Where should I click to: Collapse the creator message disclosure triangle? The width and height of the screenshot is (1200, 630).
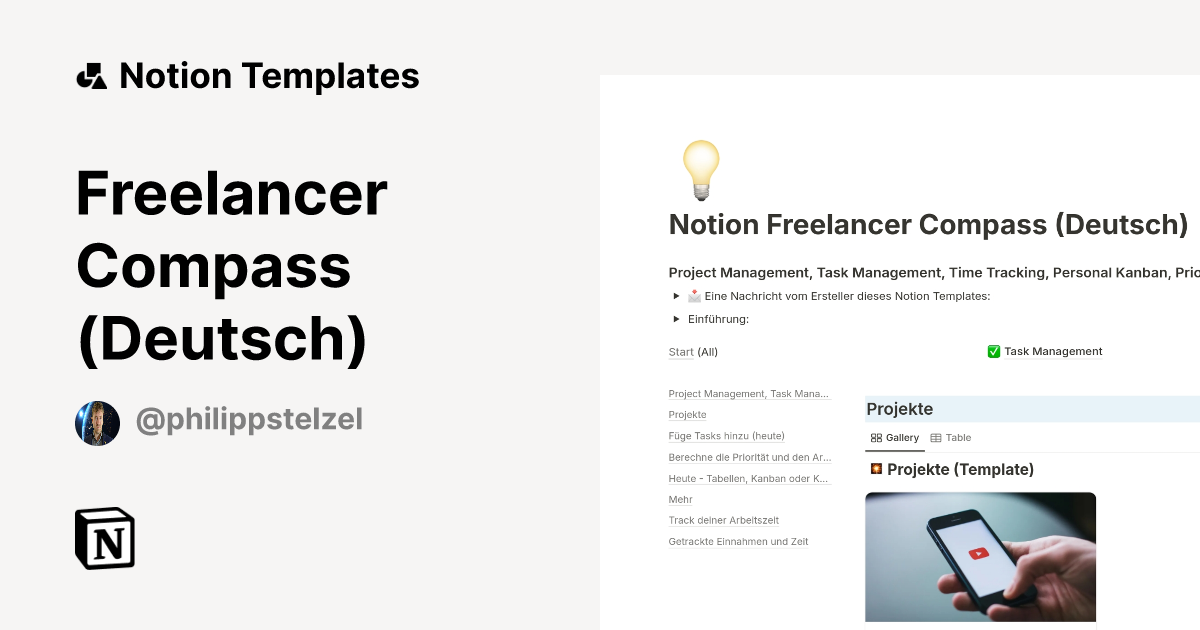tap(678, 296)
